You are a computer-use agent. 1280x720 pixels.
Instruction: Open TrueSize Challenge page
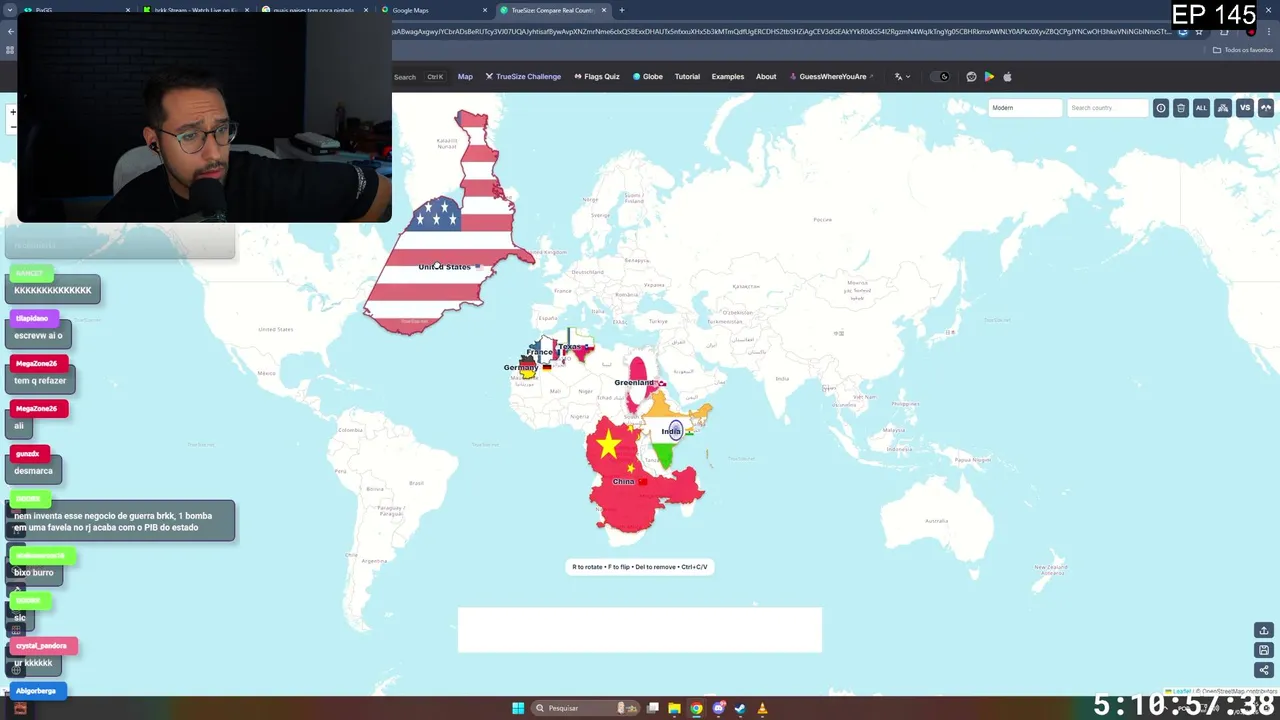(523, 77)
